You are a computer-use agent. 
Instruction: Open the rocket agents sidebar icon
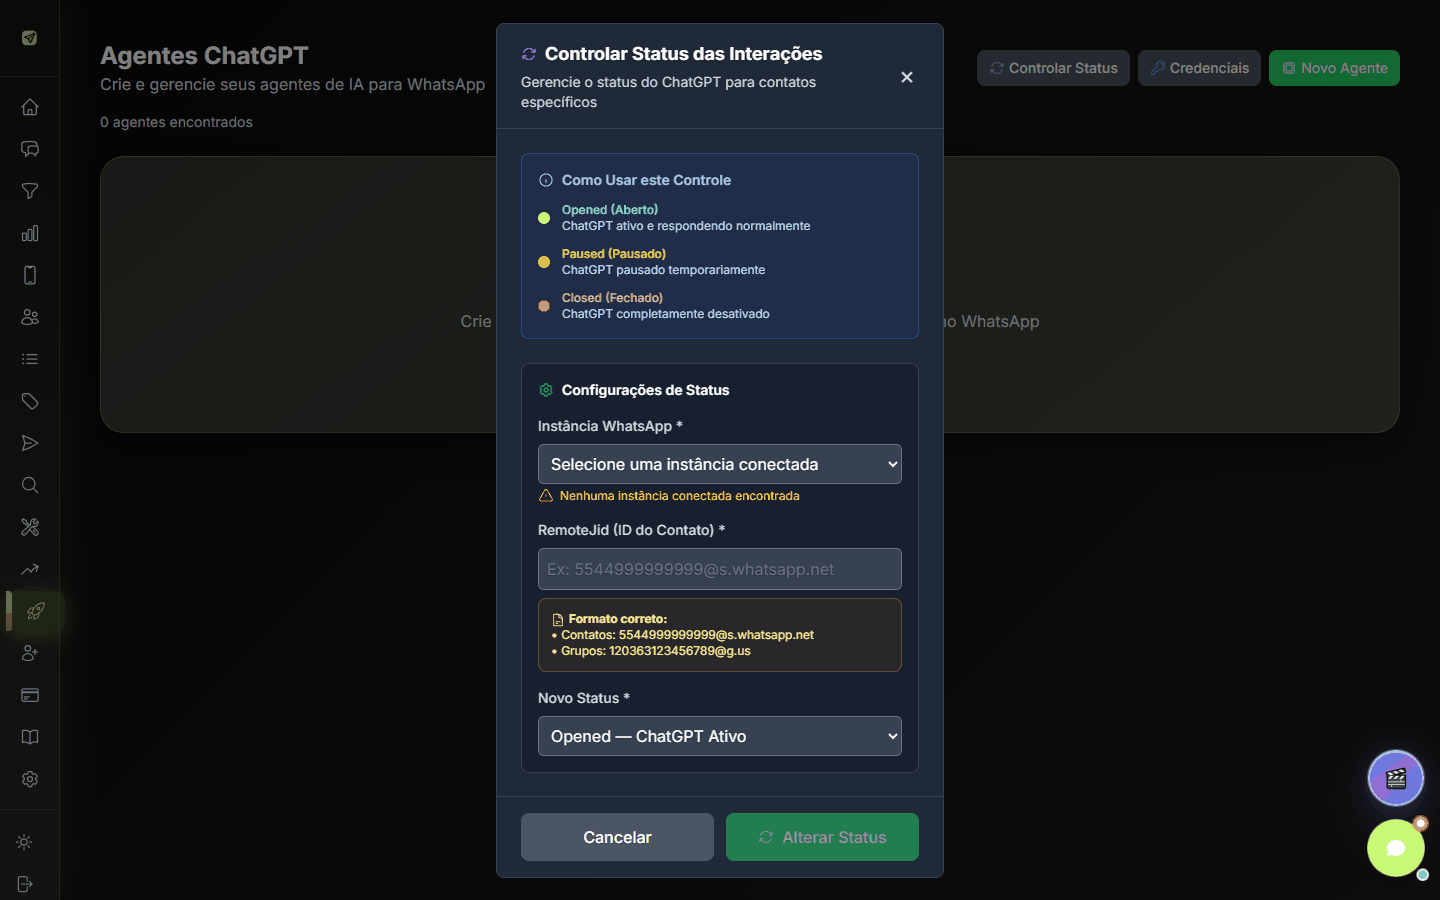[36, 611]
